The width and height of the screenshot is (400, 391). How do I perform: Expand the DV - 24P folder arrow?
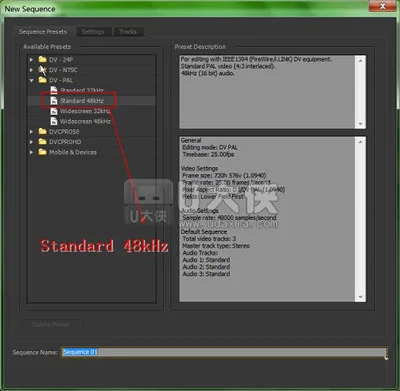click(x=31, y=60)
